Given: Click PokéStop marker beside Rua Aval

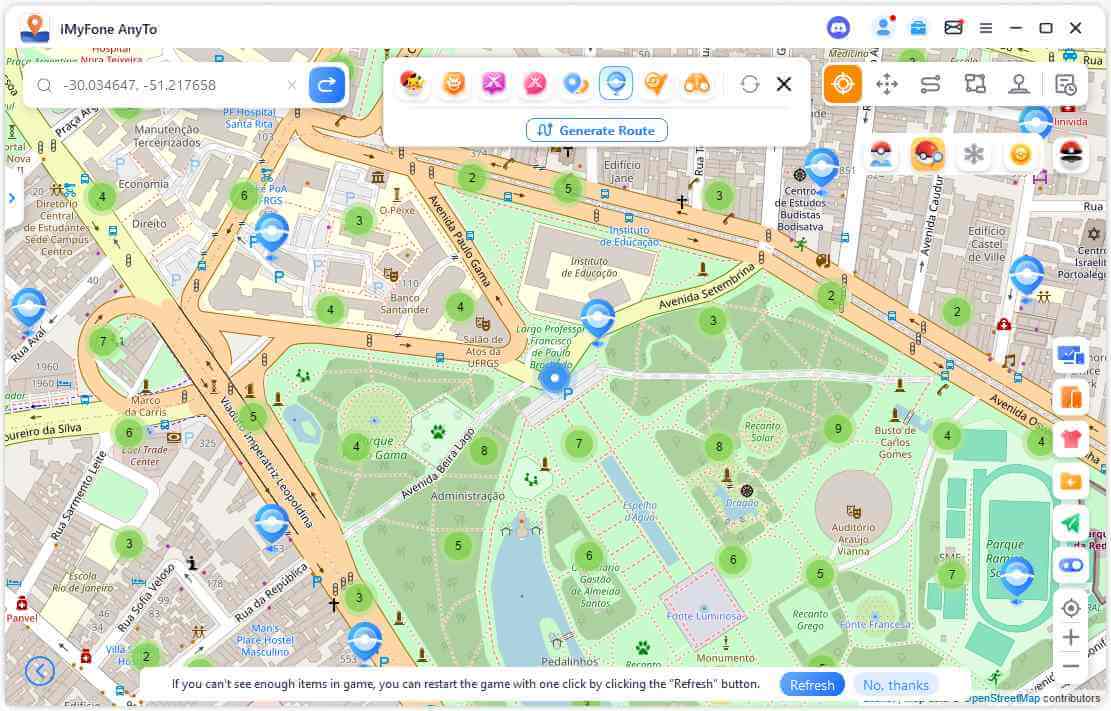Looking at the screenshot, I should tap(29, 310).
